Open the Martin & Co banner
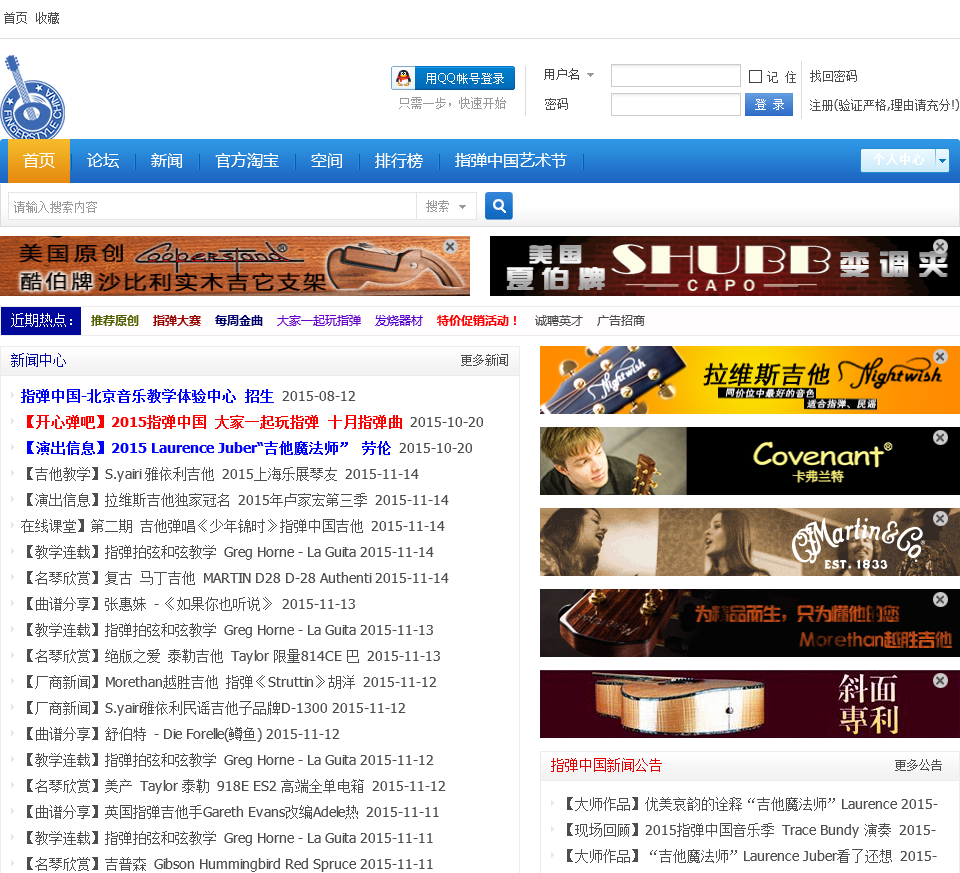960x873 pixels. 750,542
